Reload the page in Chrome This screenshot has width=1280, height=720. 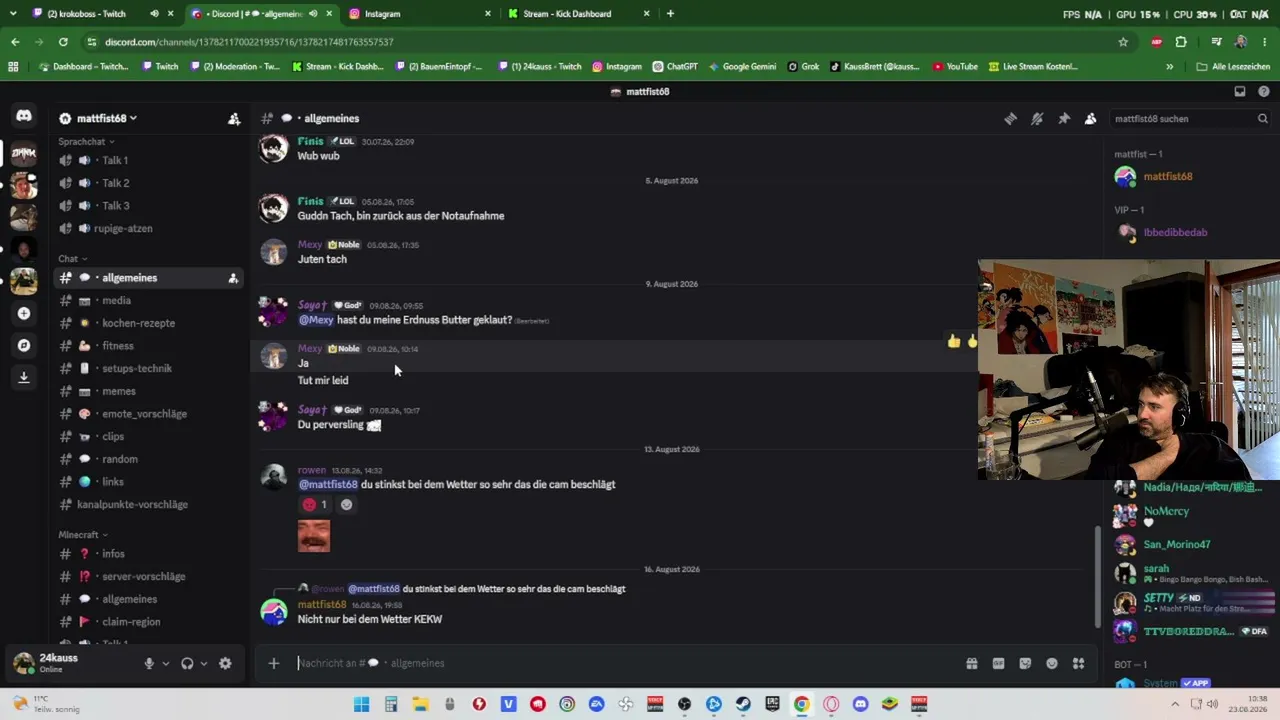[x=63, y=42]
